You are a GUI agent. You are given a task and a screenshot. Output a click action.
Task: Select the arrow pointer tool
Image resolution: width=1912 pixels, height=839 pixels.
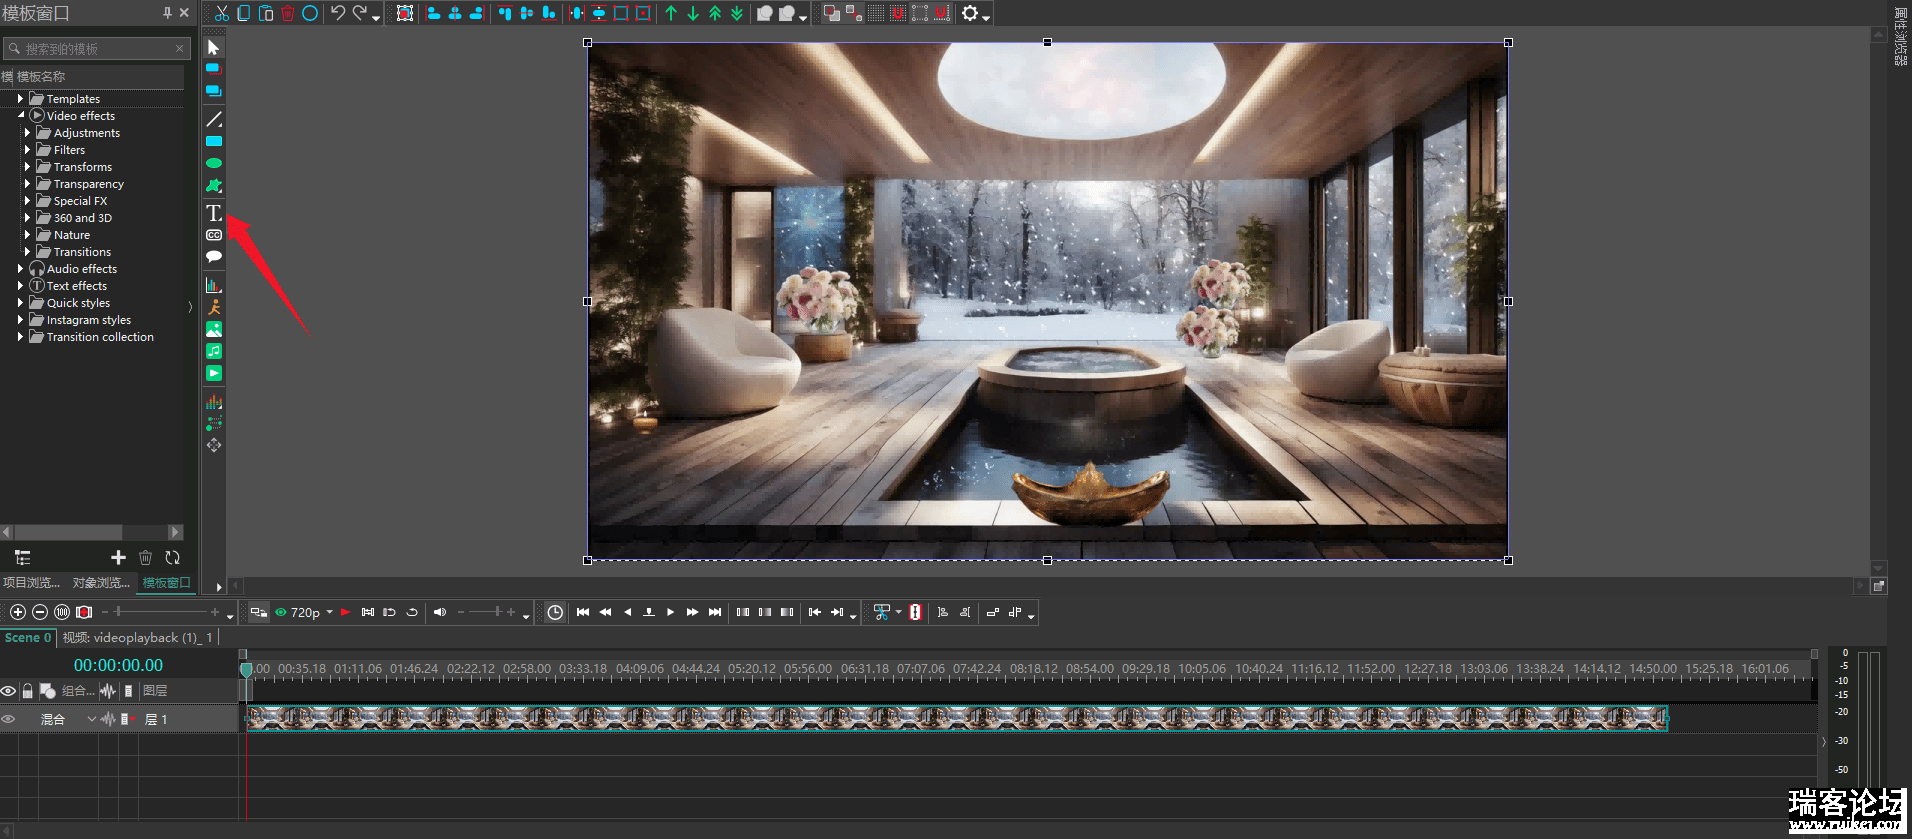[x=214, y=47]
